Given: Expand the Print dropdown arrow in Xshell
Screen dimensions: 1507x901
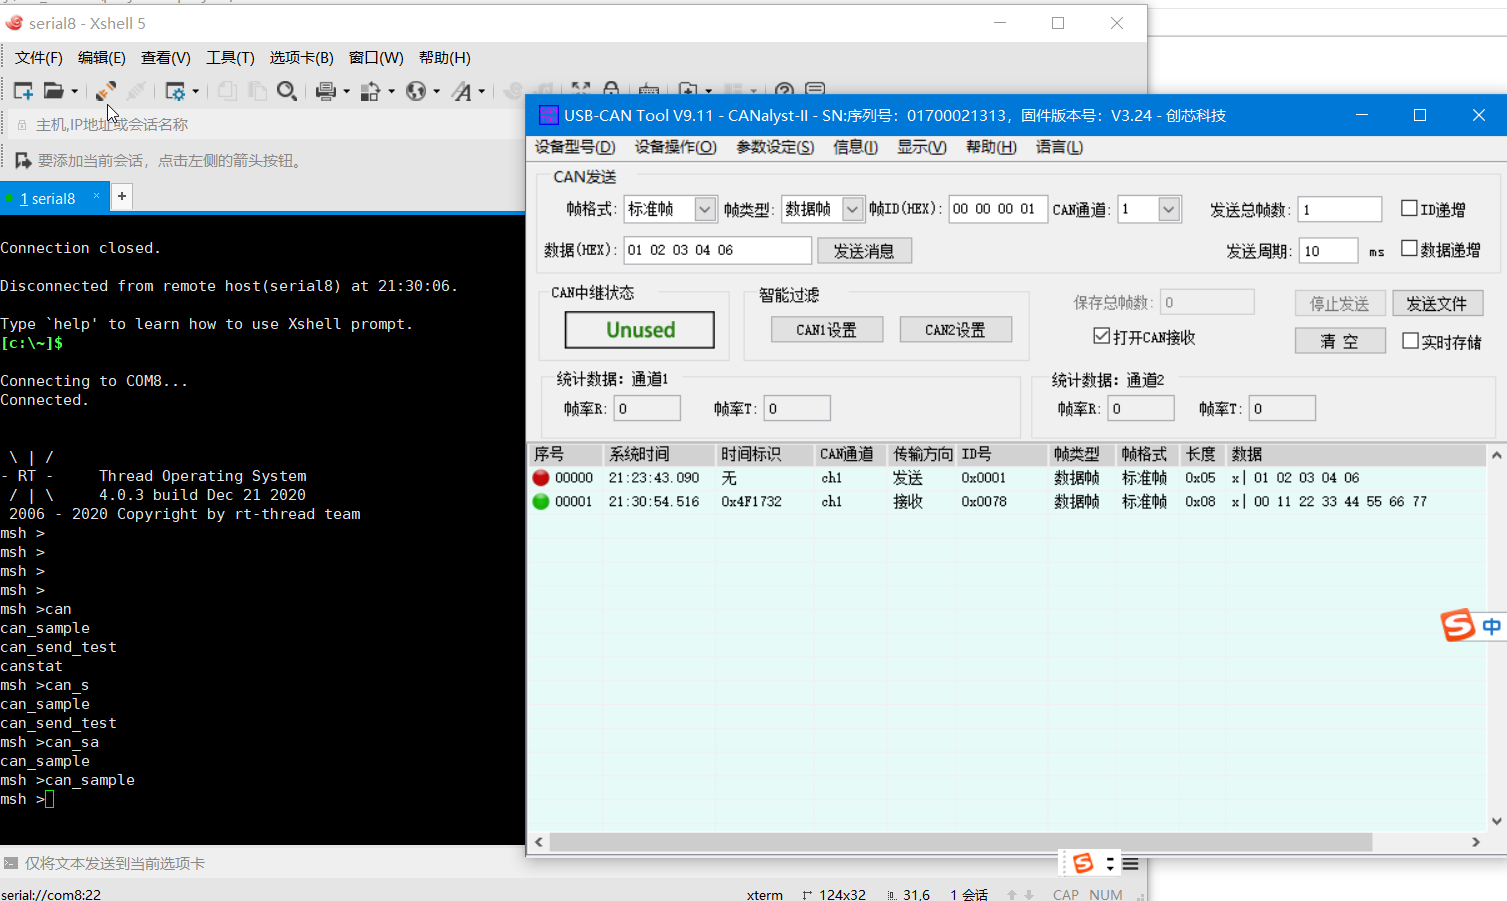Looking at the screenshot, I should [346, 92].
